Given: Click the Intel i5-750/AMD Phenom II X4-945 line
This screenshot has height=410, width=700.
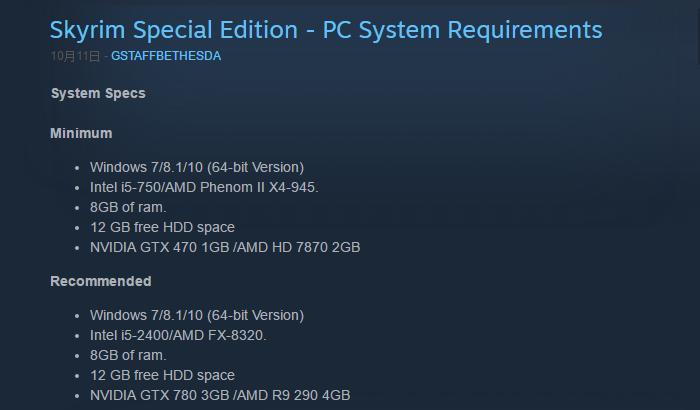Looking at the screenshot, I should (x=204, y=187).
